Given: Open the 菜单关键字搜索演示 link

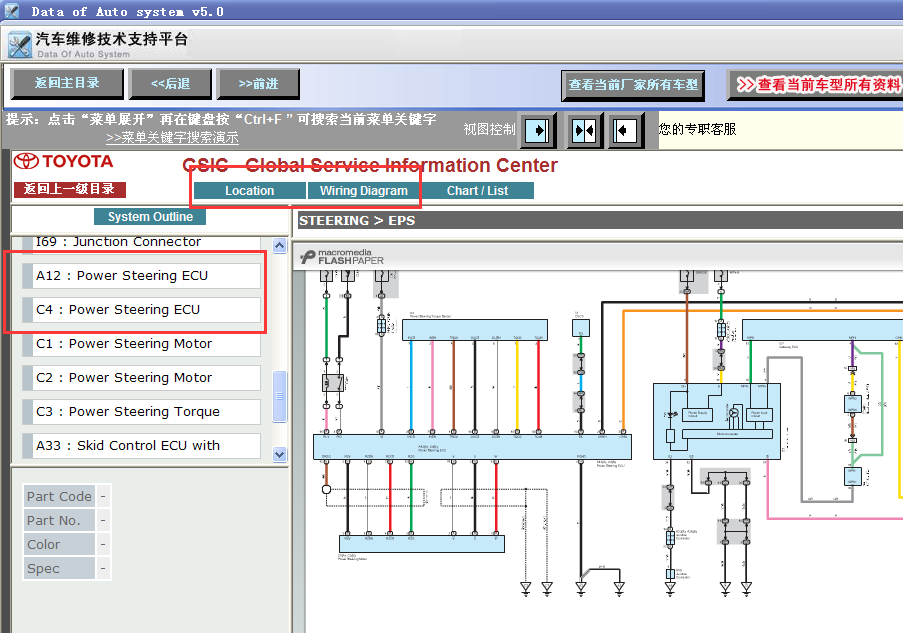Looking at the screenshot, I should pyautogui.click(x=172, y=138).
